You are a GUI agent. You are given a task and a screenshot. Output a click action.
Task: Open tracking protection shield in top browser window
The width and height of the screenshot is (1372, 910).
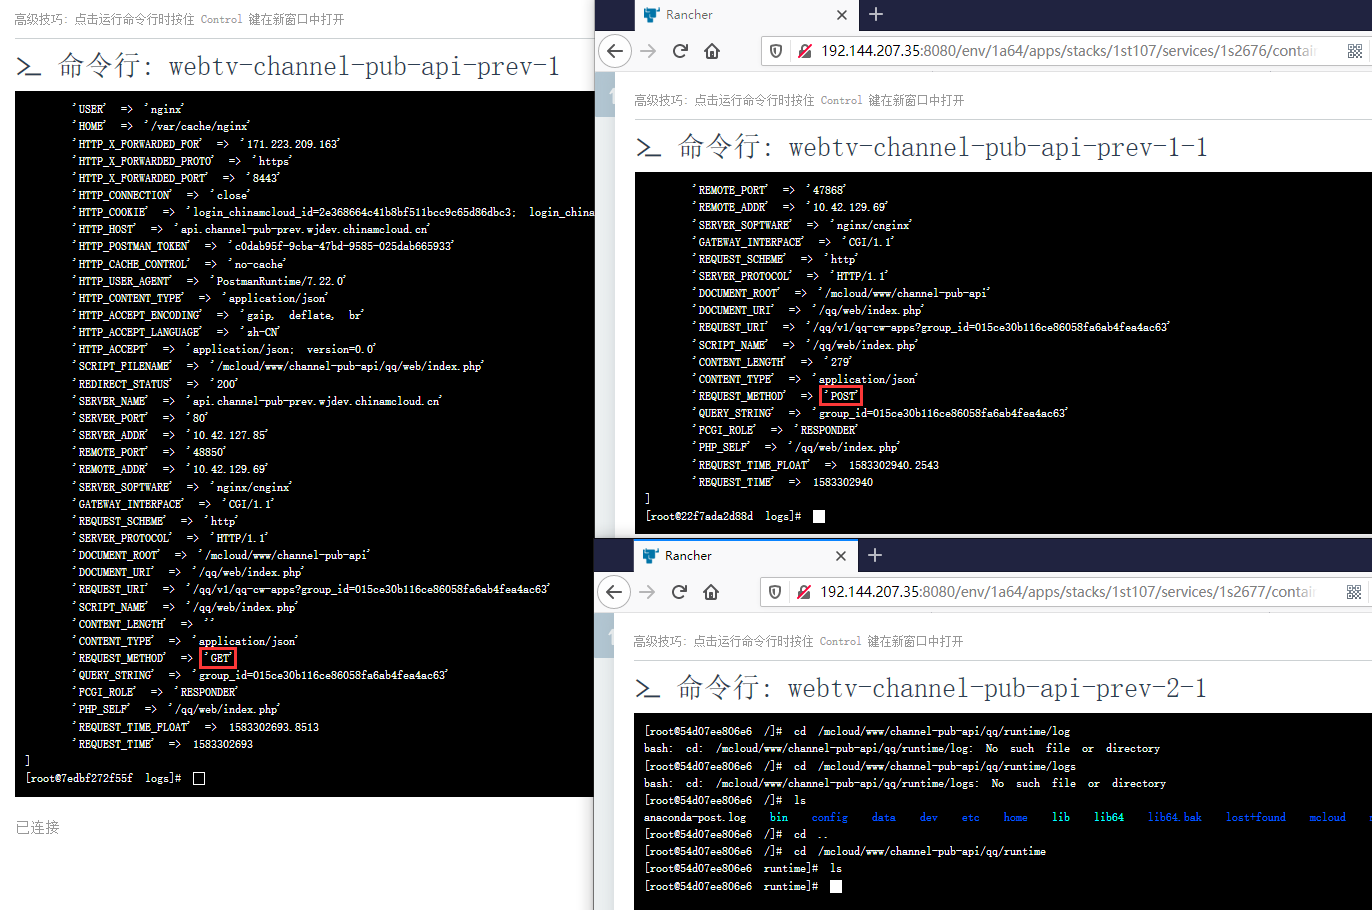776,51
